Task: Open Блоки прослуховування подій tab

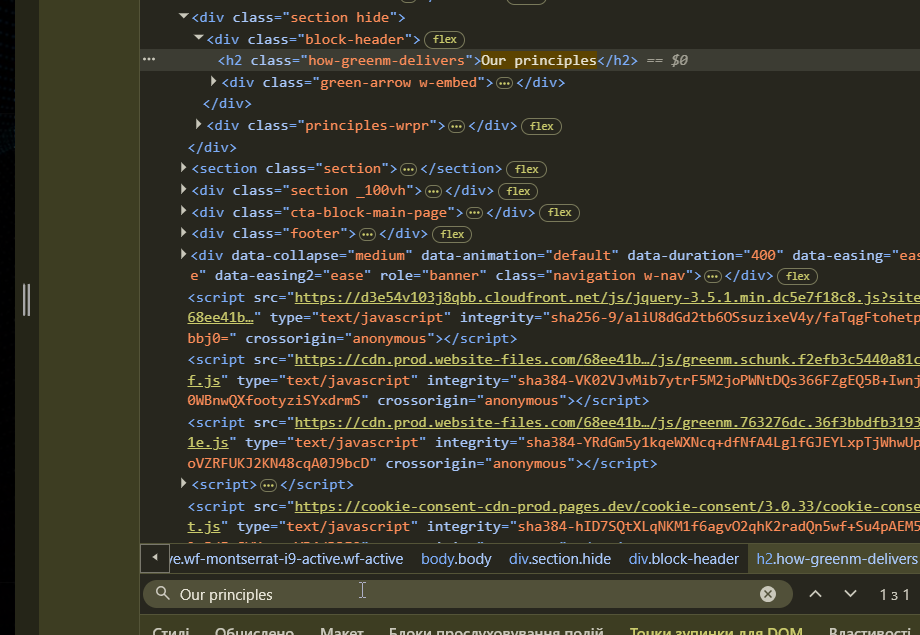Action: click(x=496, y=631)
